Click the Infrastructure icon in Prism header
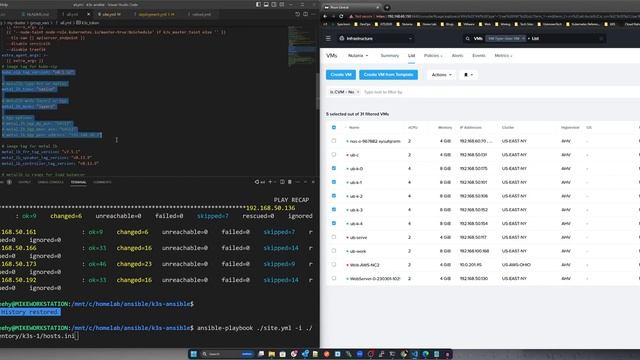Screen dimensions: 640x360 342,38
